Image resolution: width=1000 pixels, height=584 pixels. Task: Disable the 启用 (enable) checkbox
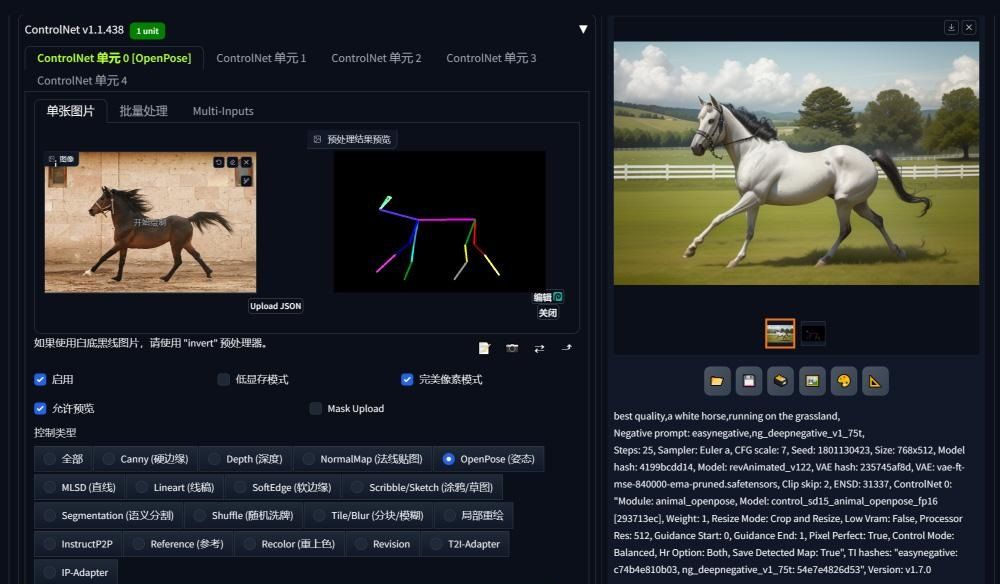(x=40, y=380)
